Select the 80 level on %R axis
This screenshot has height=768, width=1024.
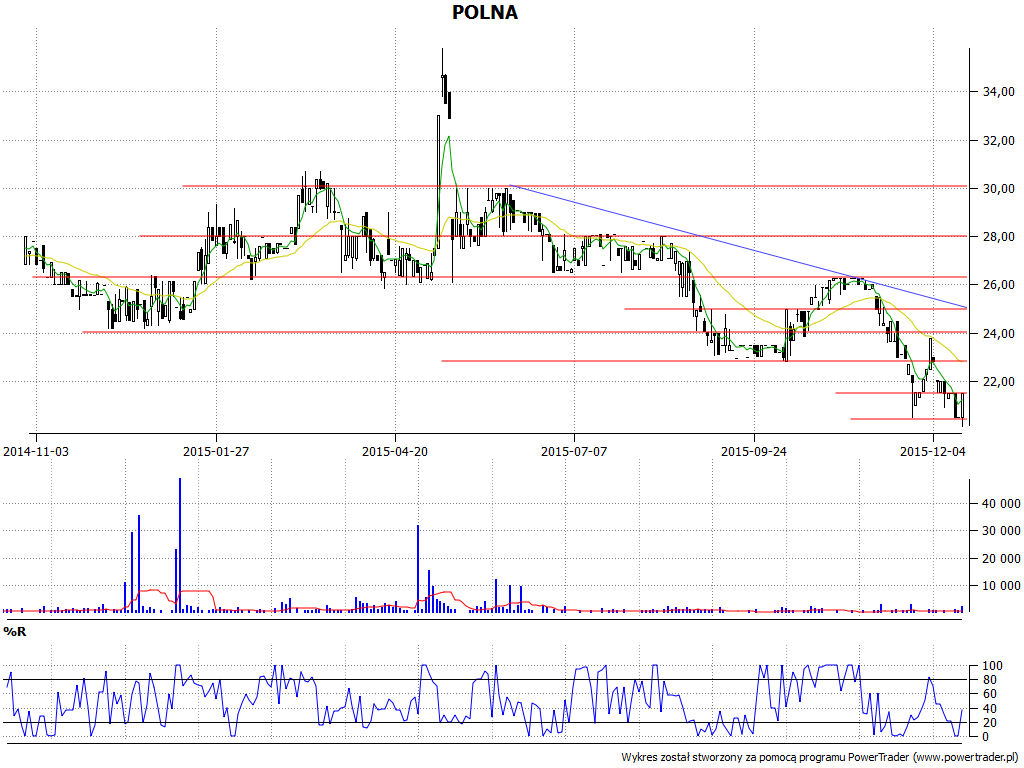coord(989,680)
